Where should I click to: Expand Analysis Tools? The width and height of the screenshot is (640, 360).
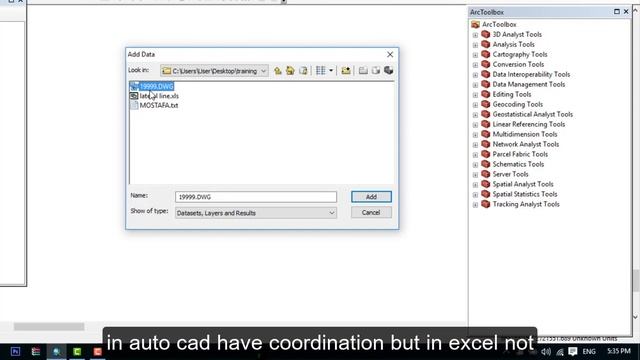pyautogui.click(x=475, y=45)
